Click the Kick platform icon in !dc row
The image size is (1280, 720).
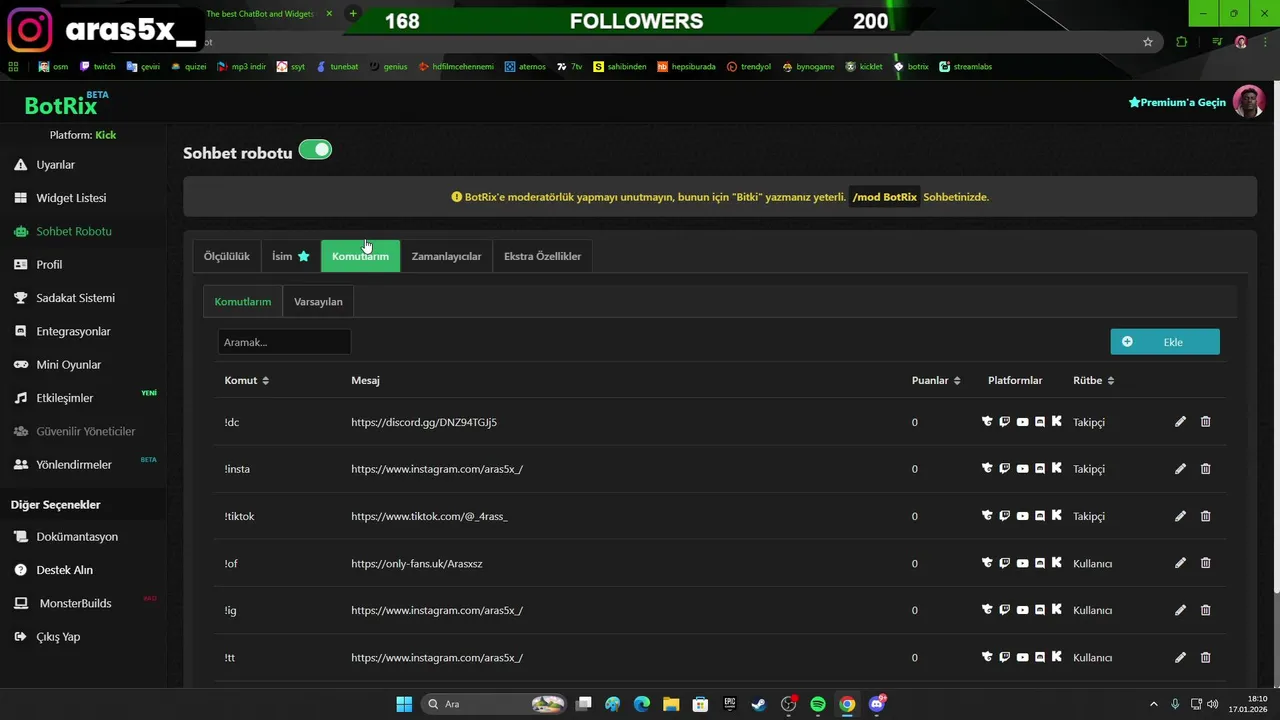[x=1057, y=422]
